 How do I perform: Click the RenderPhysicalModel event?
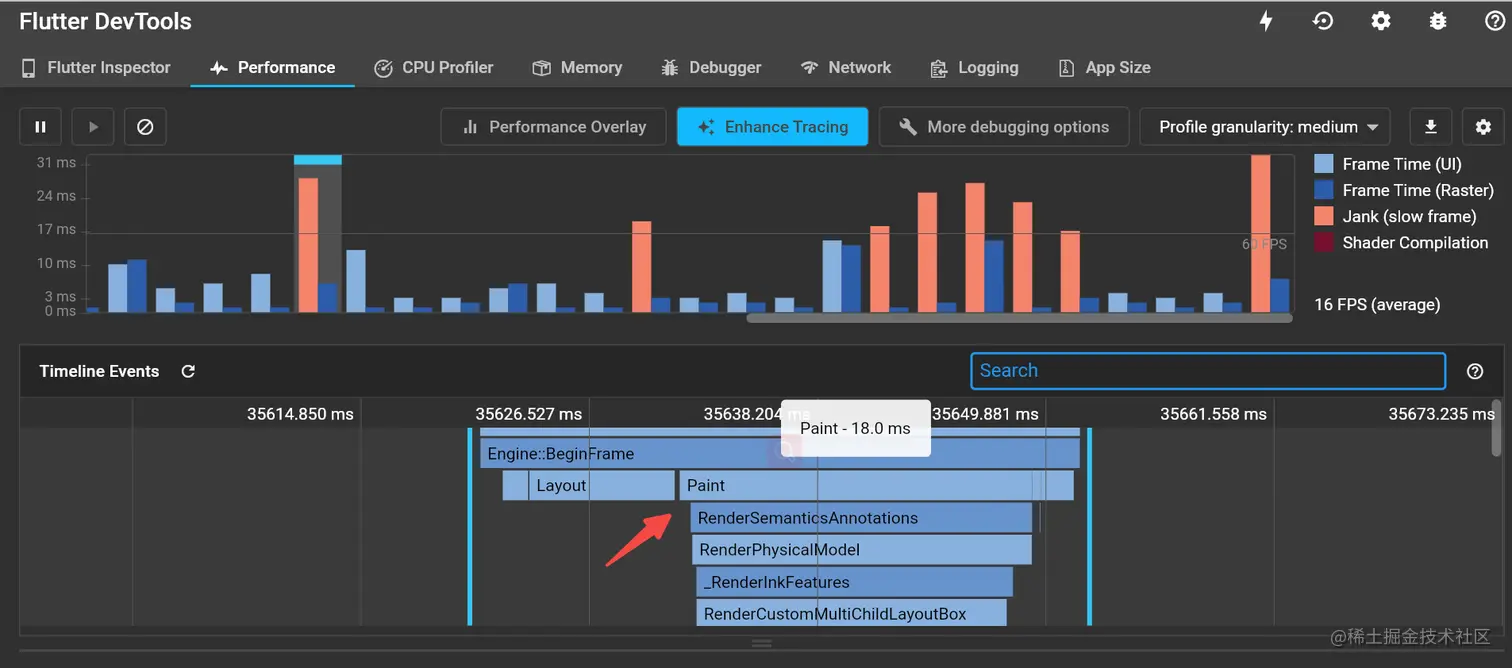click(x=861, y=550)
